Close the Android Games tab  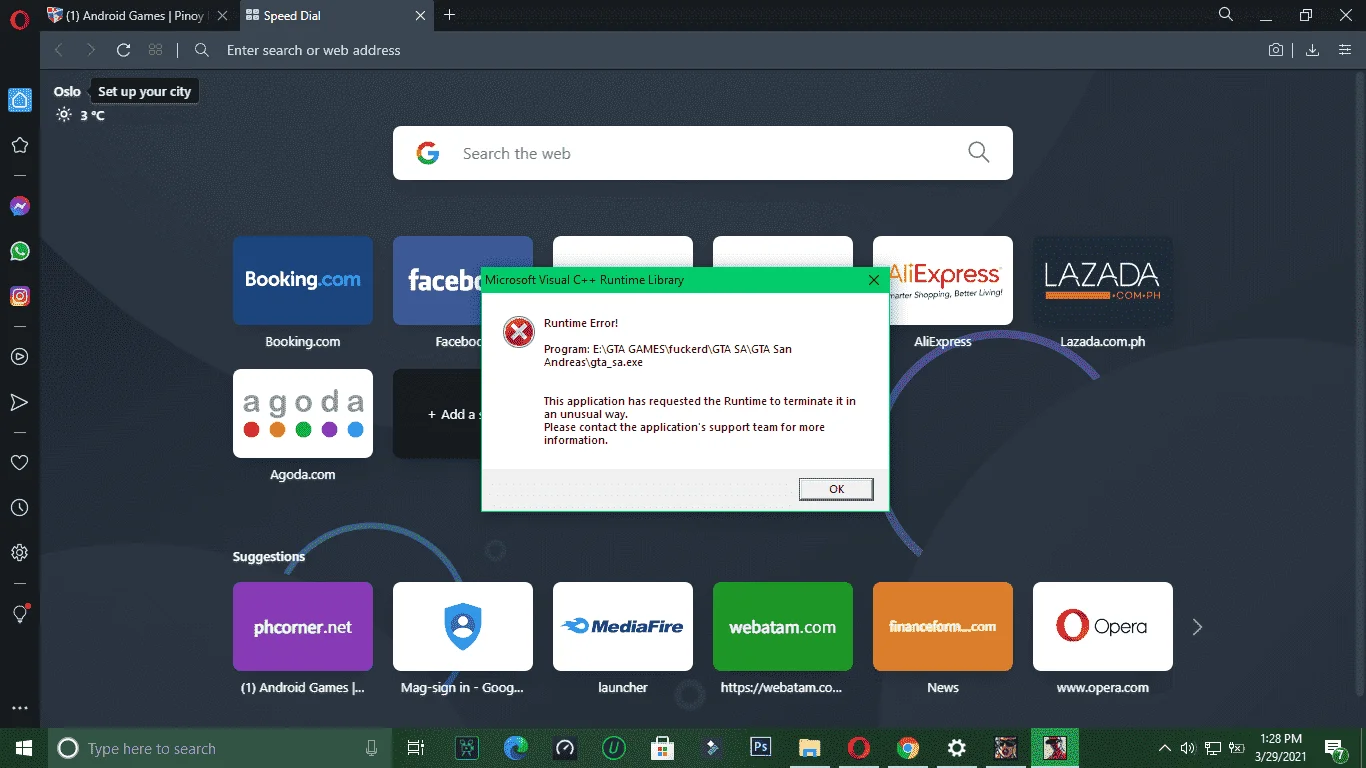[222, 15]
